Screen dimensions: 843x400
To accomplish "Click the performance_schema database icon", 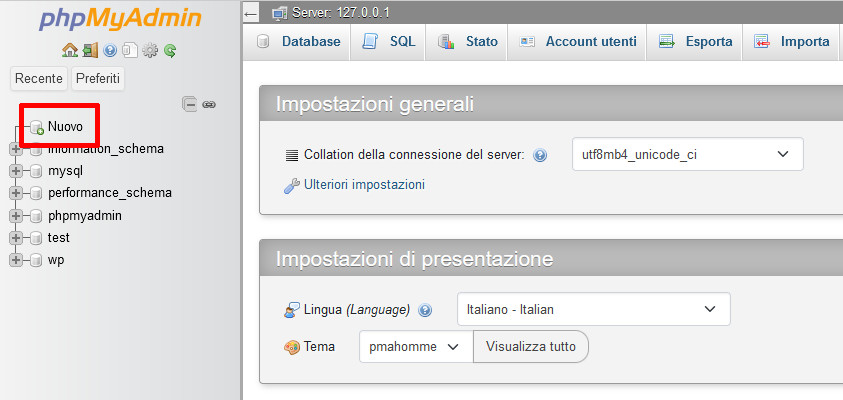I will [36, 193].
